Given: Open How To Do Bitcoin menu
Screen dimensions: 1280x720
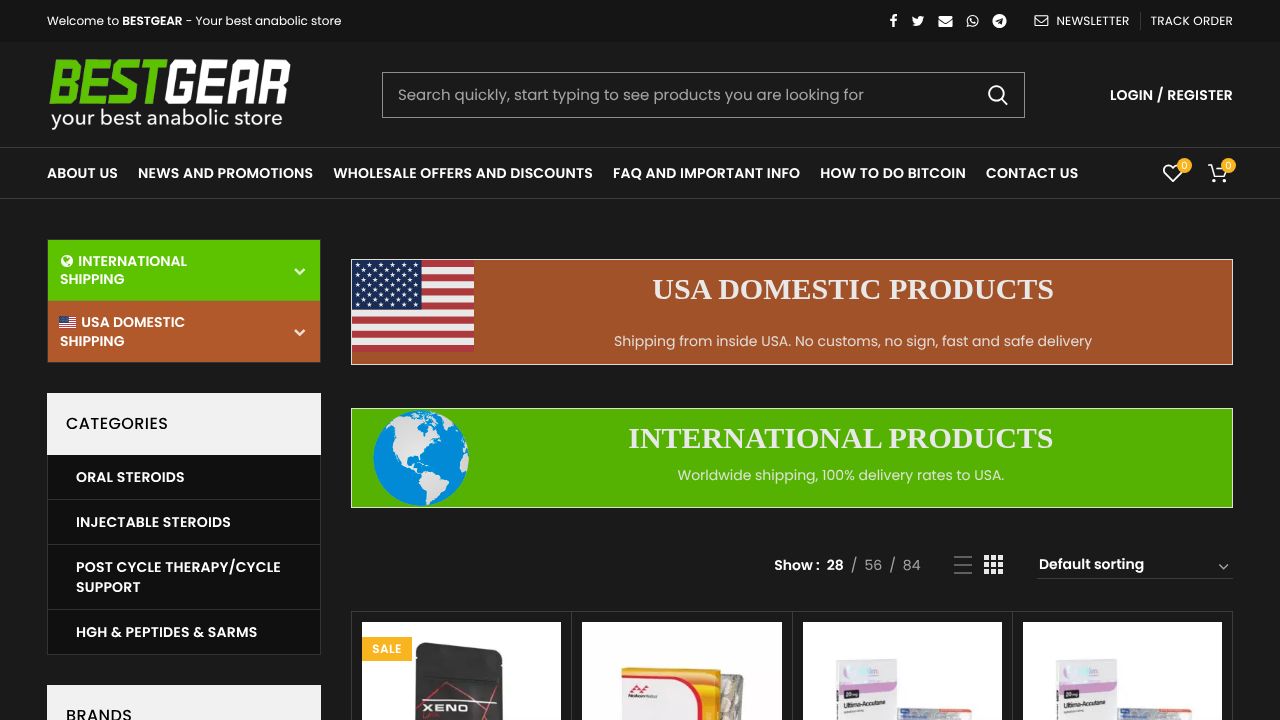Looking at the screenshot, I should point(893,173).
